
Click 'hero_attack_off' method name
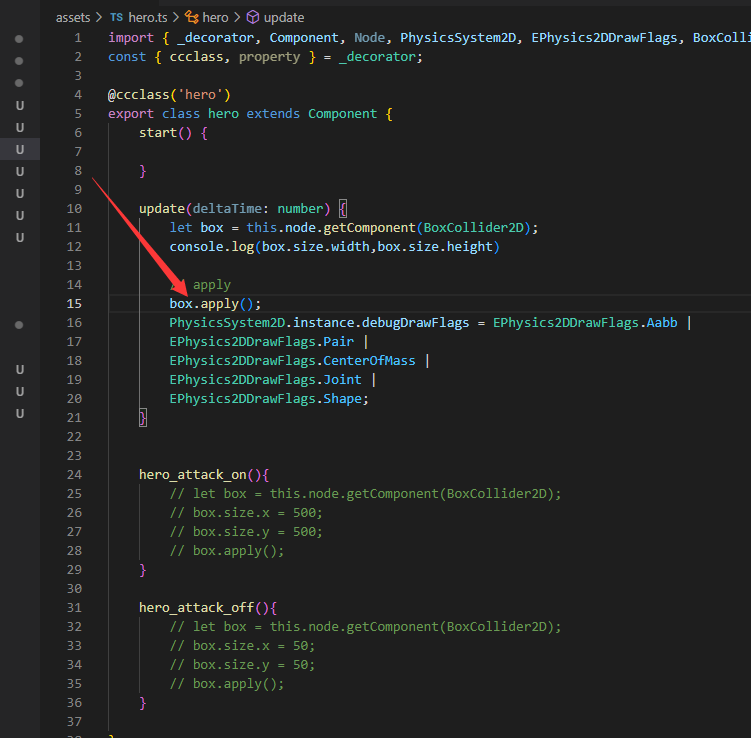point(196,608)
